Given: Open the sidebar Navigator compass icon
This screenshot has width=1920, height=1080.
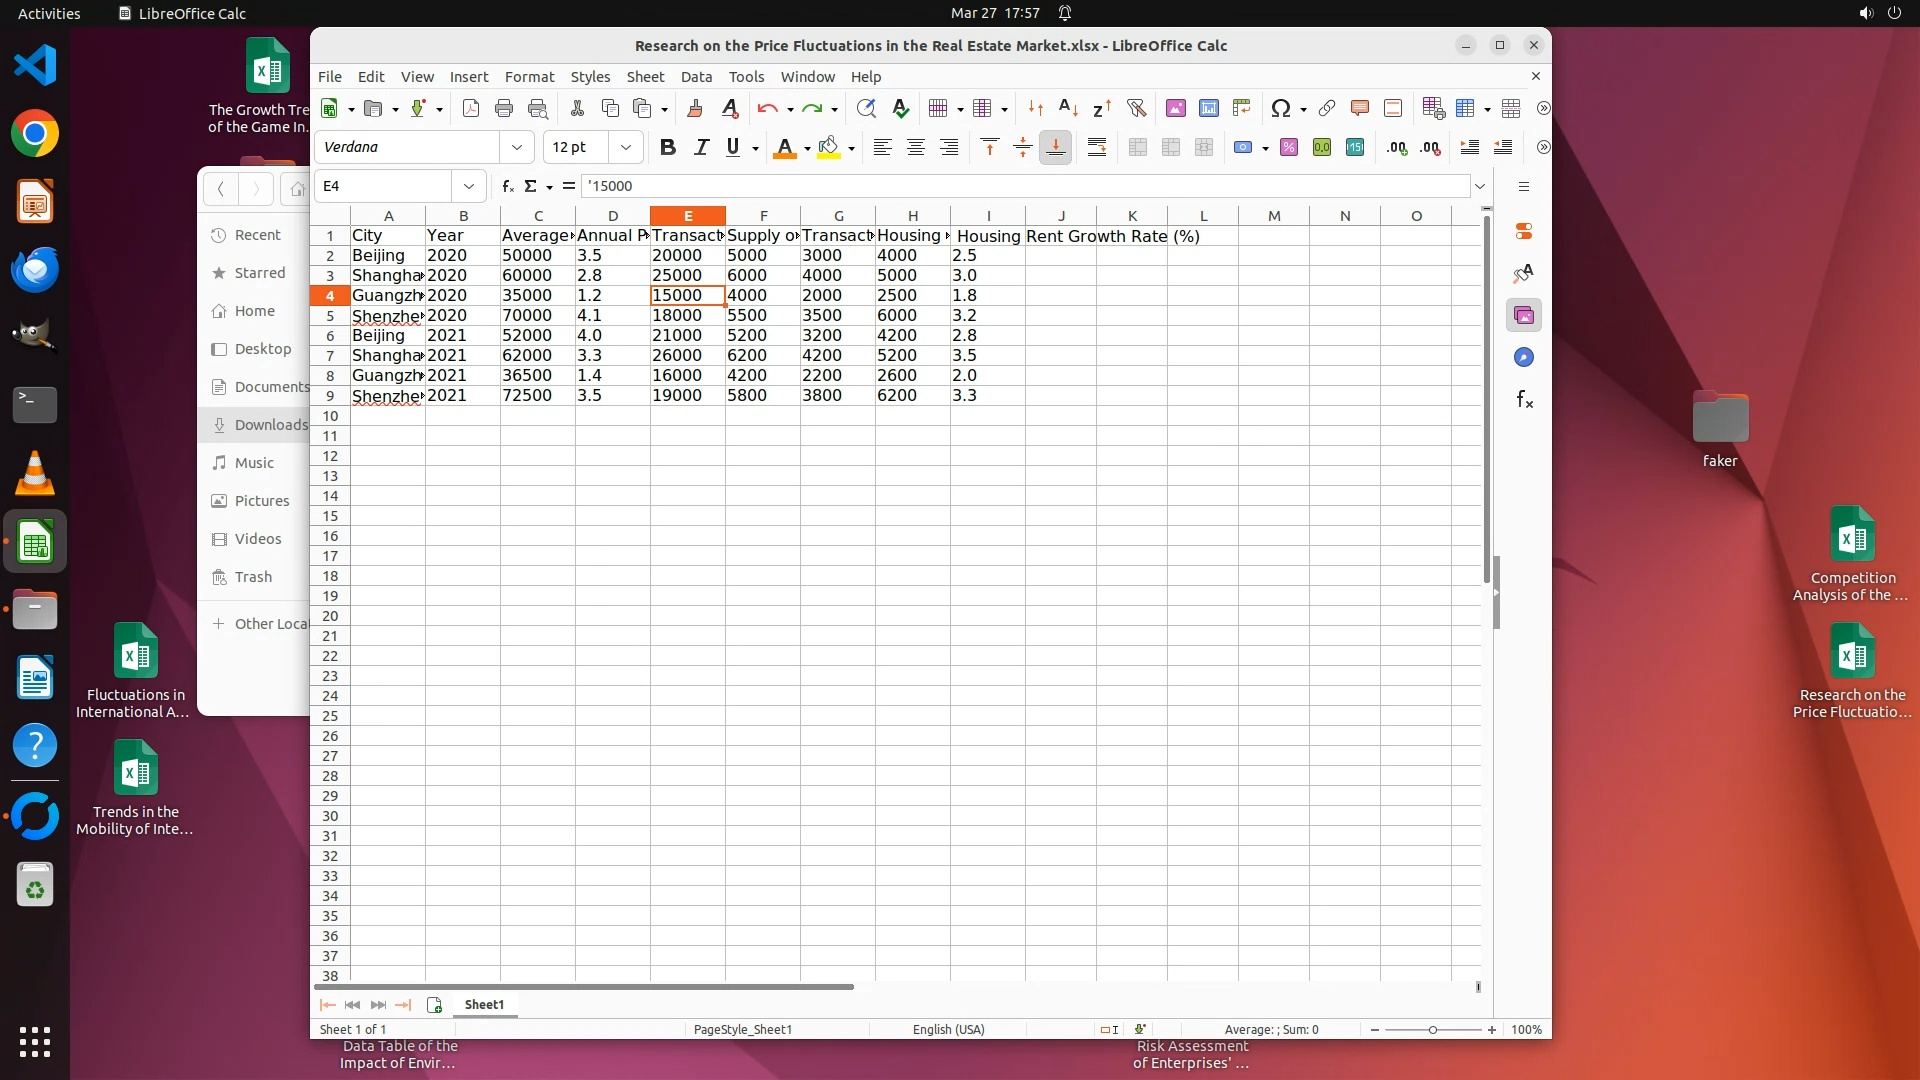Looking at the screenshot, I should pos(1524,358).
